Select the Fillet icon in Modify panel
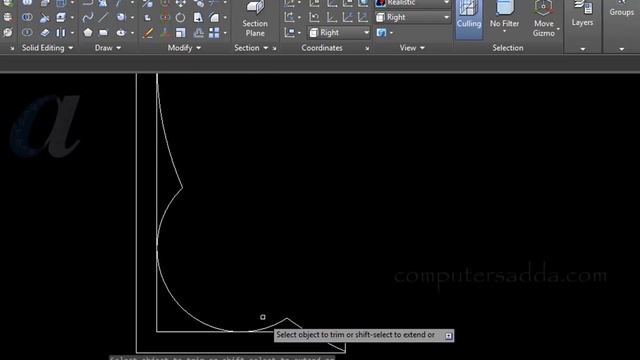Image resolution: width=640 pixels, height=360 pixels. [214, 18]
